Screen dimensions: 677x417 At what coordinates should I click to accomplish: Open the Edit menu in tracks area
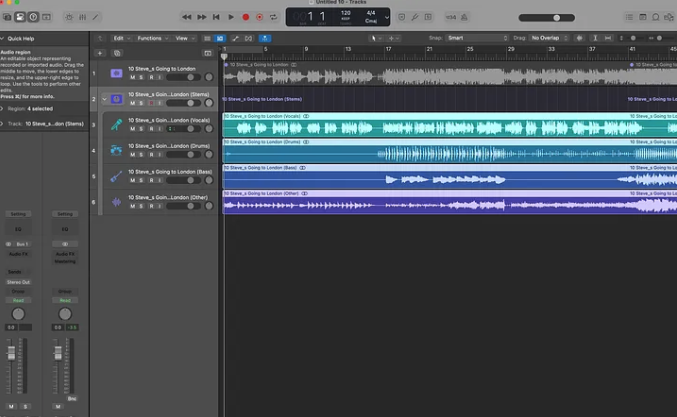(x=121, y=38)
